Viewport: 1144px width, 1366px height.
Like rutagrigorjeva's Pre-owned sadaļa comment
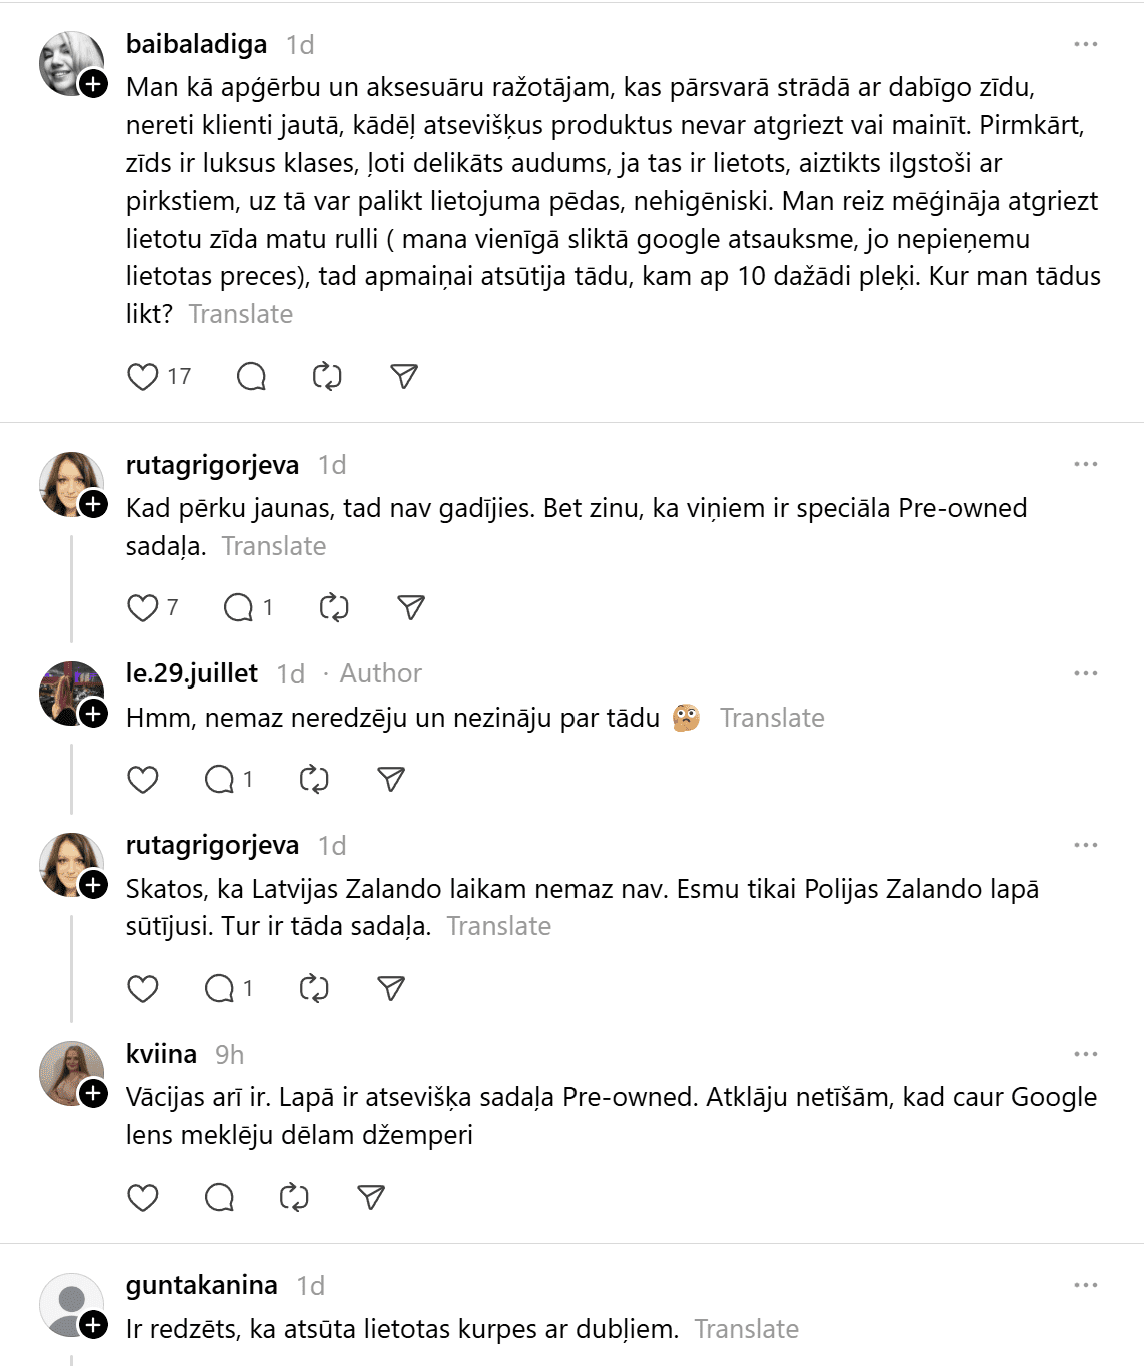143,608
